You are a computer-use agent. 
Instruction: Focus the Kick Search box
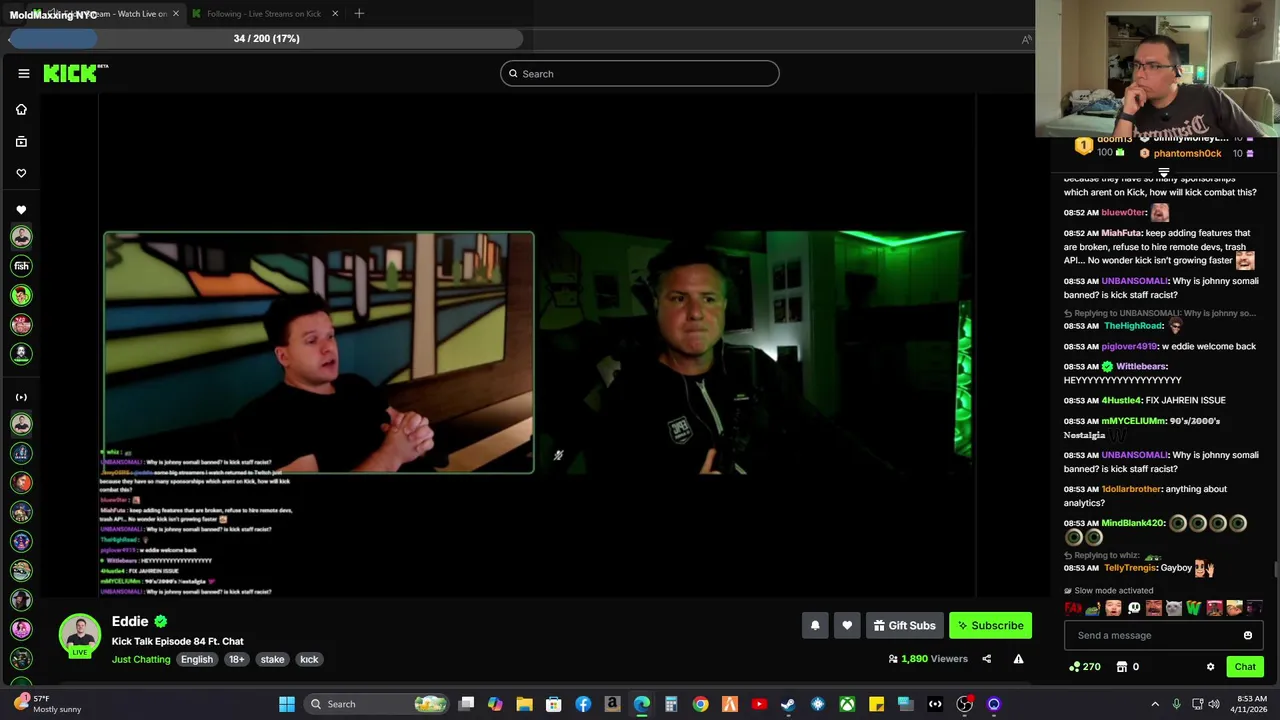click(x=640, y=73)
